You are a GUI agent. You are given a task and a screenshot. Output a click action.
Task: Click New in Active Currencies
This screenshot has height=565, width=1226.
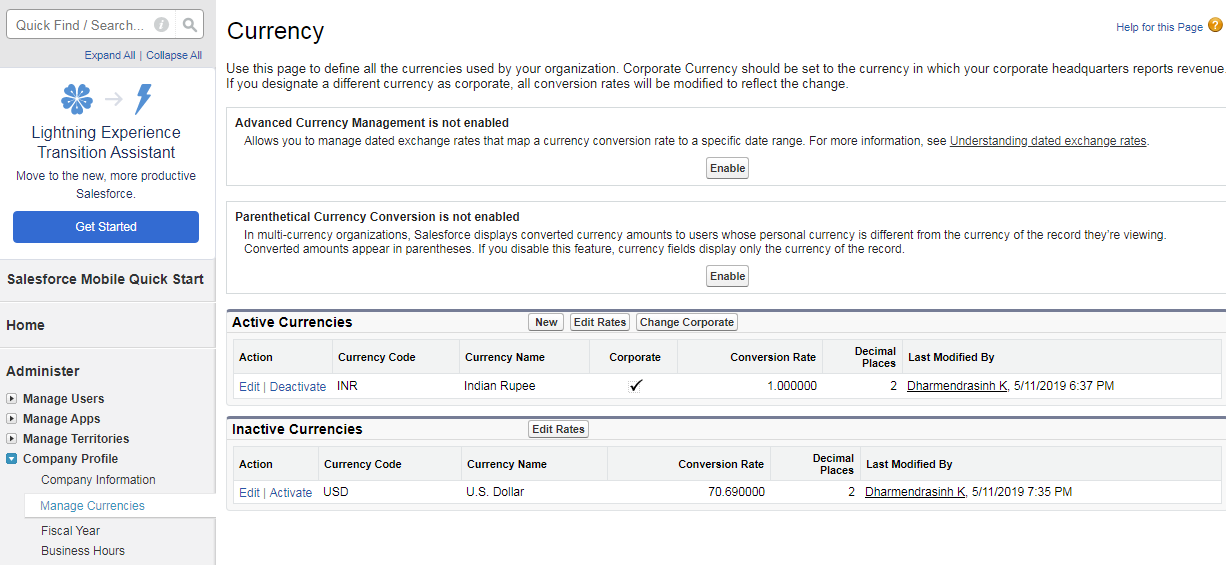546,322
